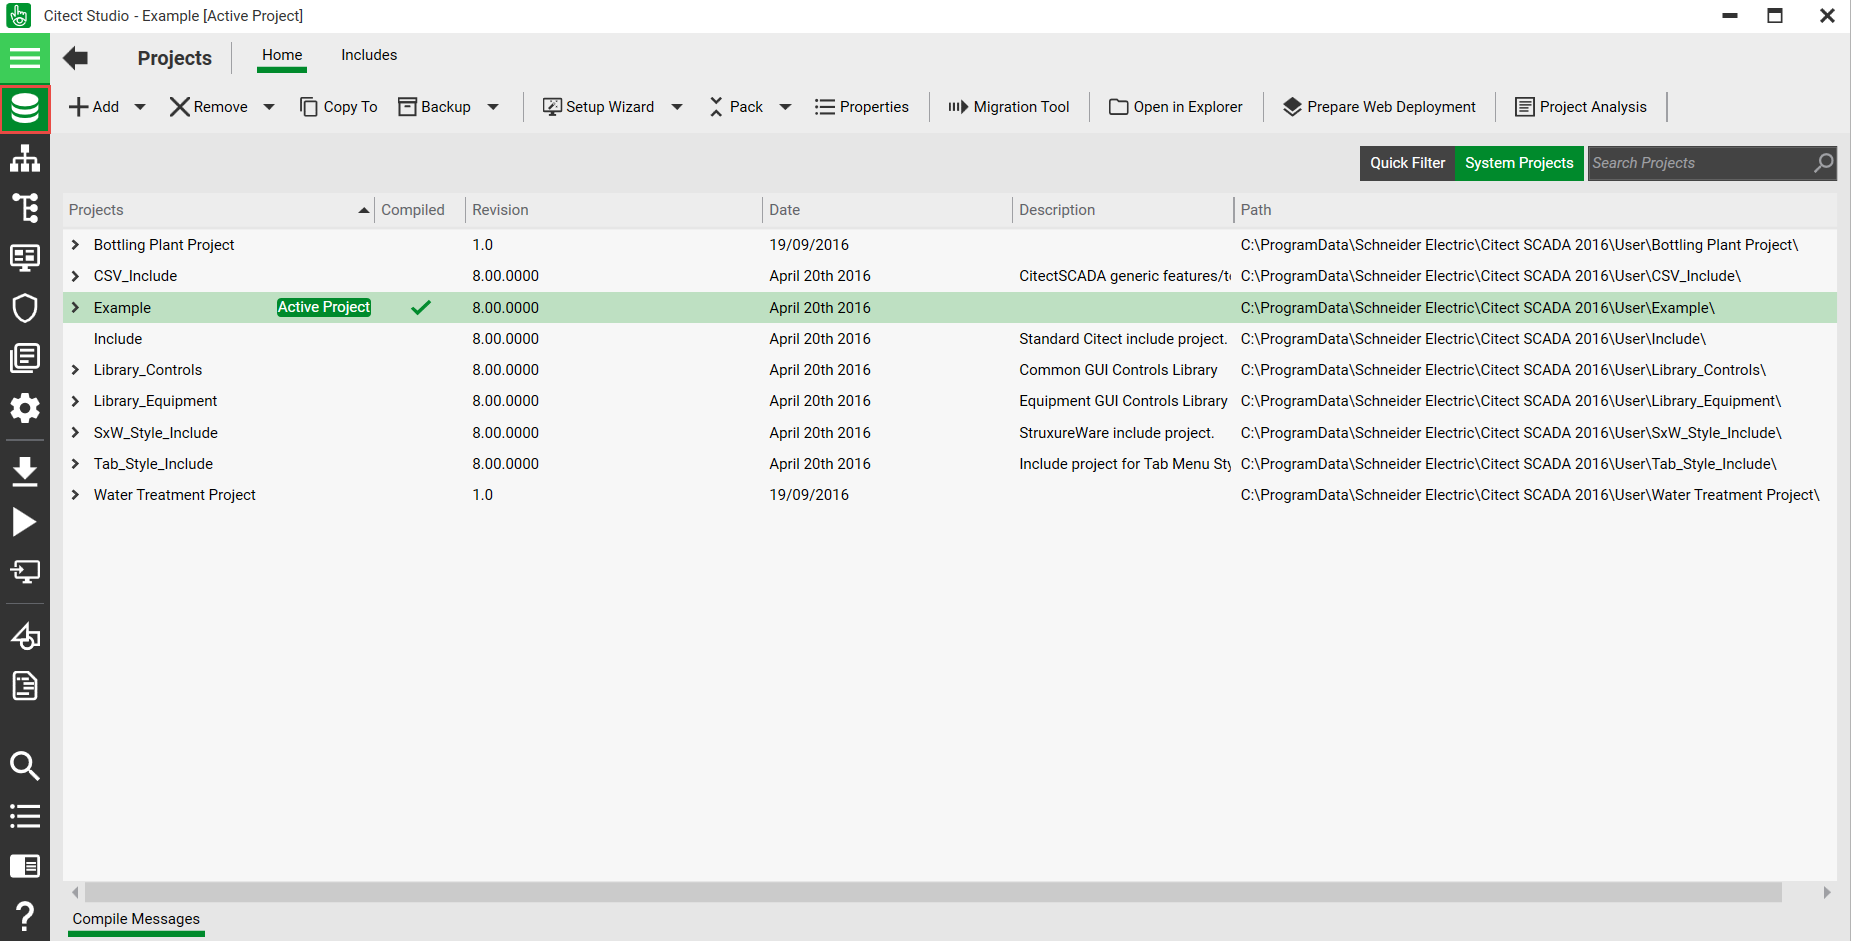Open the Backup dropdown arrow
The width and height of the screenshot is (1851, 941).
493,107
